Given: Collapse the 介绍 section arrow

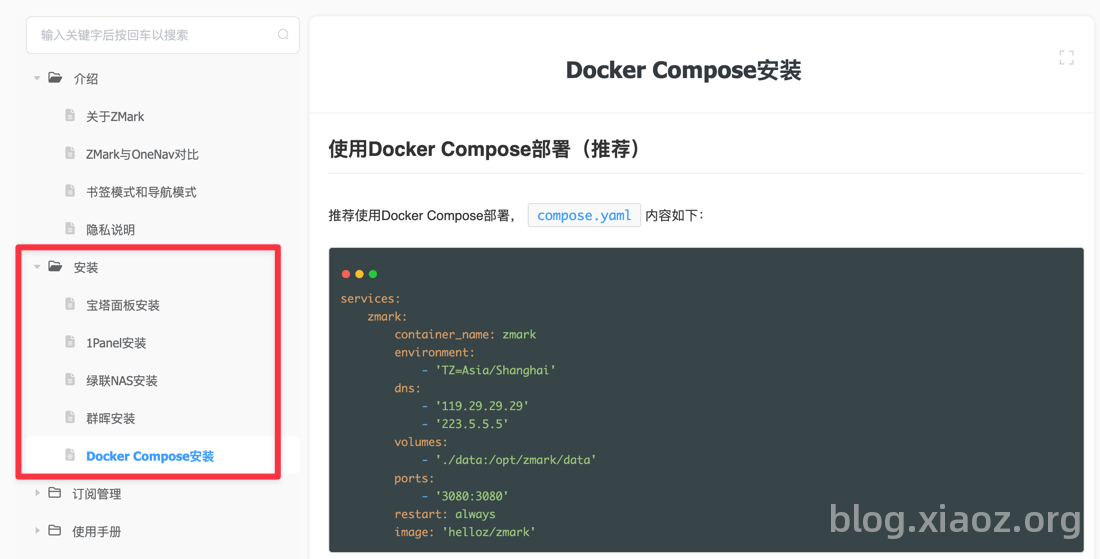Looking at the screenshot, I should [37, 79].
